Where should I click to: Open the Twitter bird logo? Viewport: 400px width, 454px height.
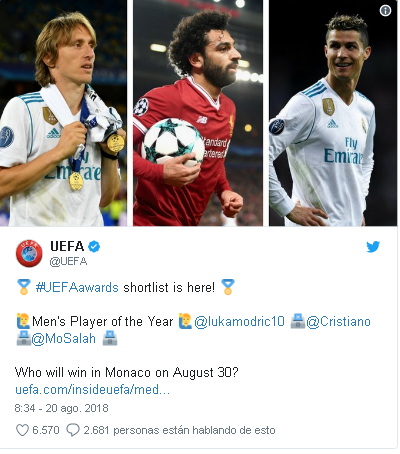(373, 247)
